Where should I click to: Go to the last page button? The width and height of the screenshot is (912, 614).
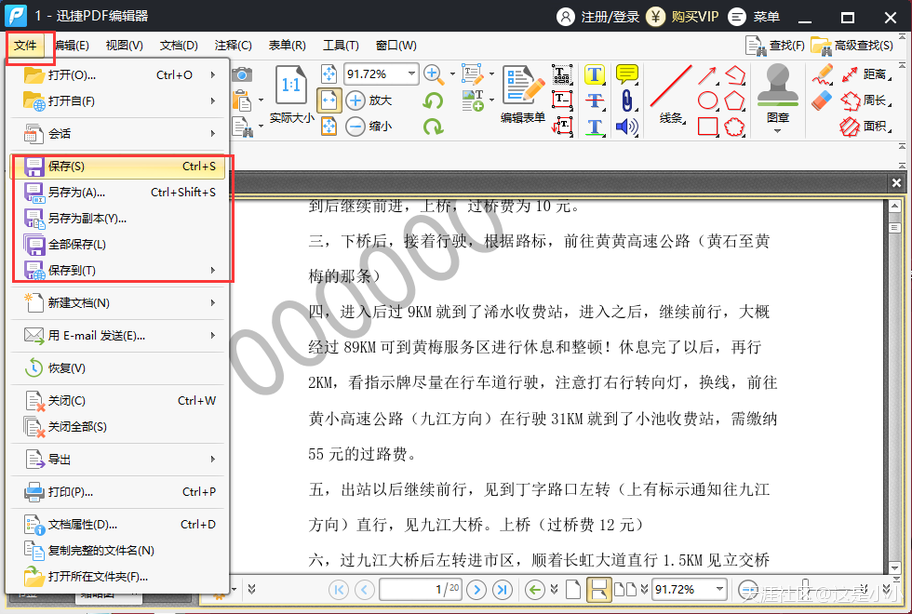(x=502, y=590)
